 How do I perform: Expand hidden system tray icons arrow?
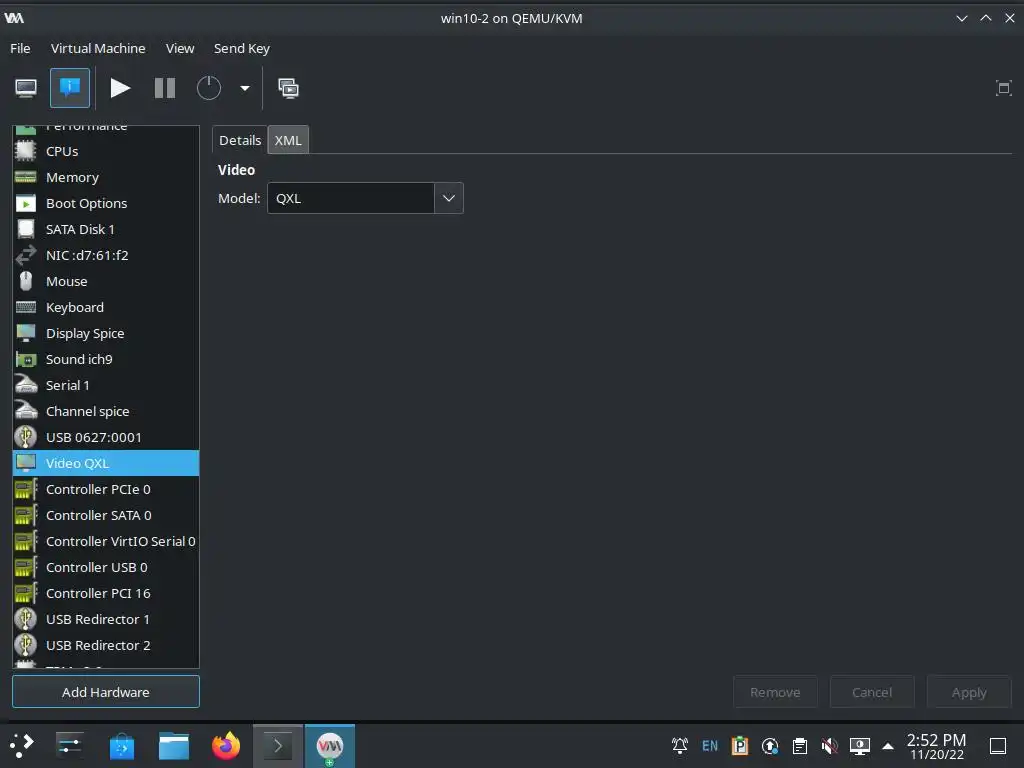(888, 745)
